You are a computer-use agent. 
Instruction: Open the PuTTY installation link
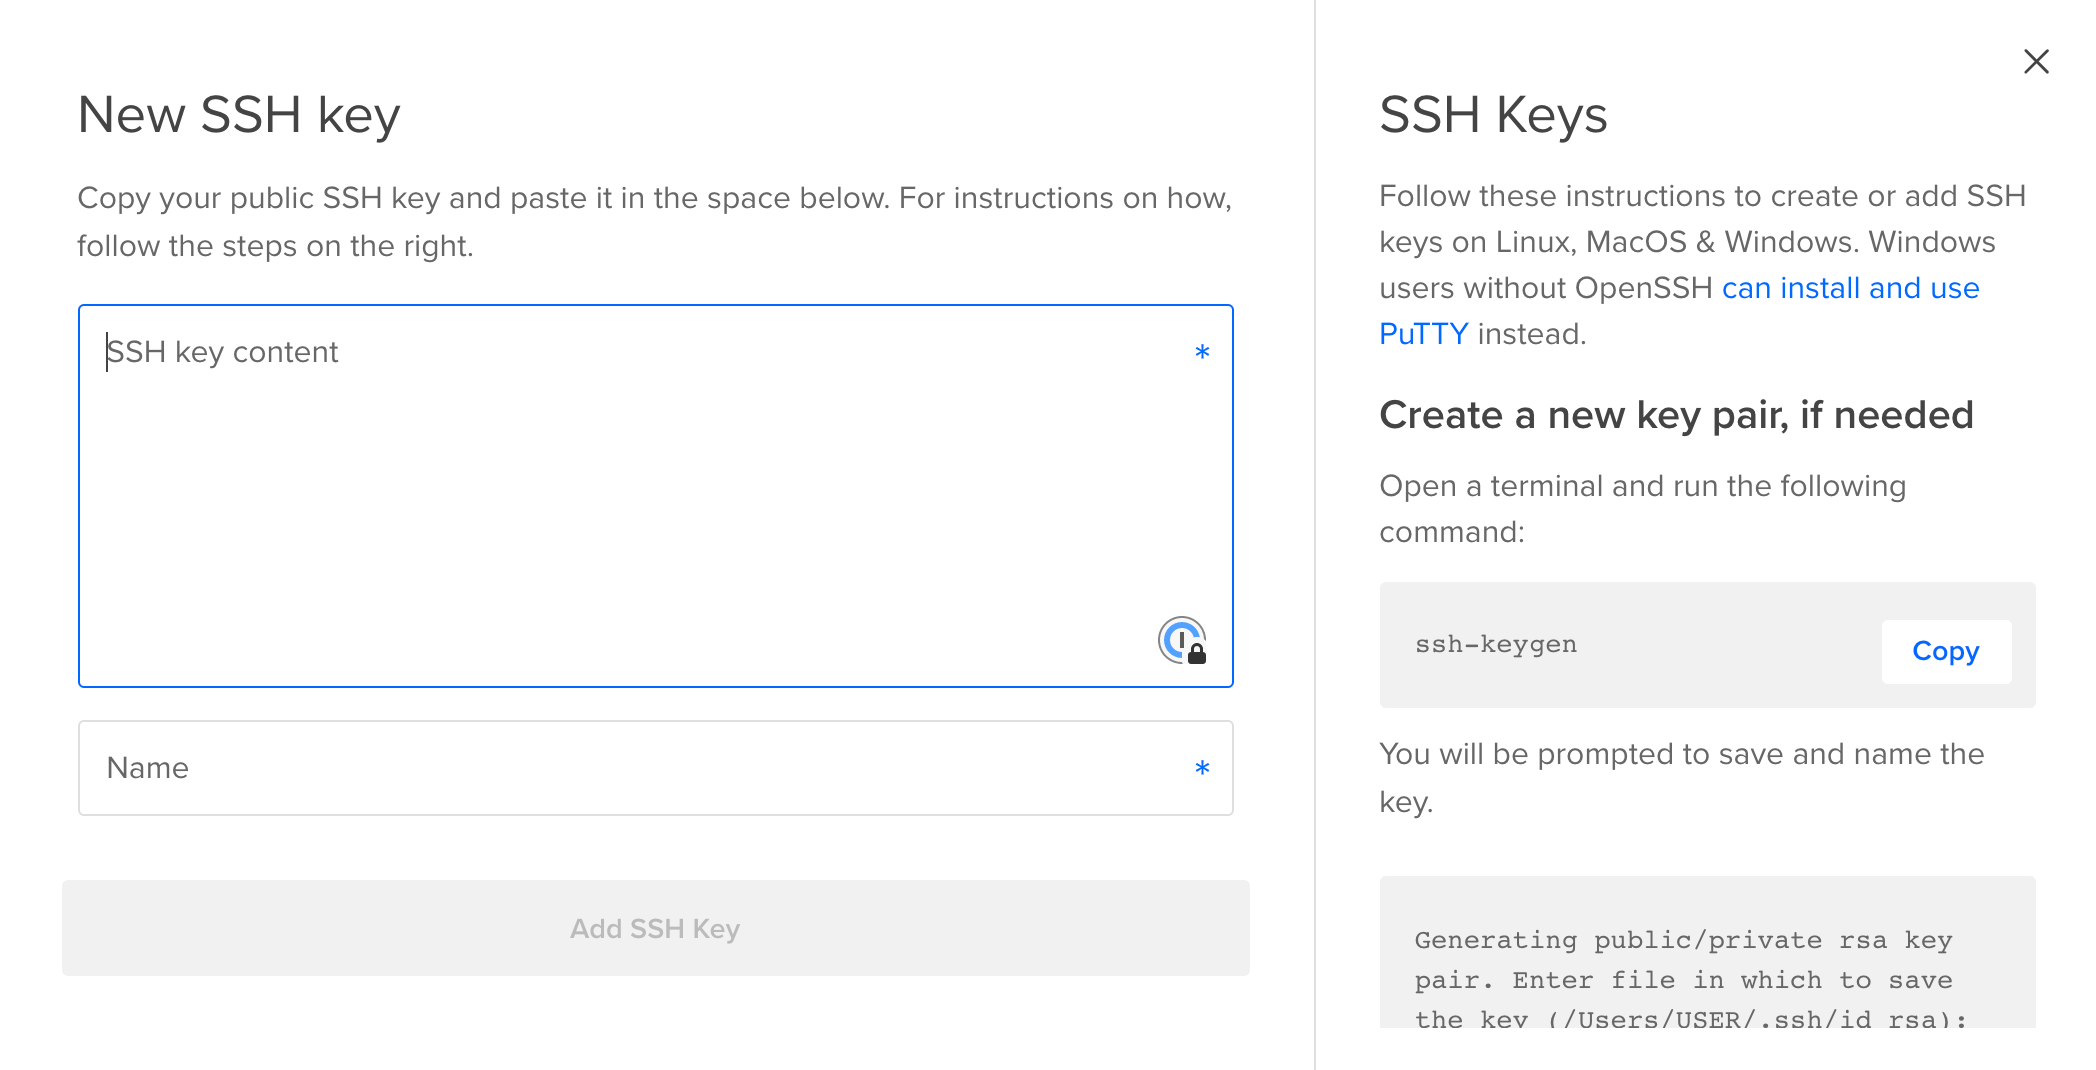[1424, 333]
